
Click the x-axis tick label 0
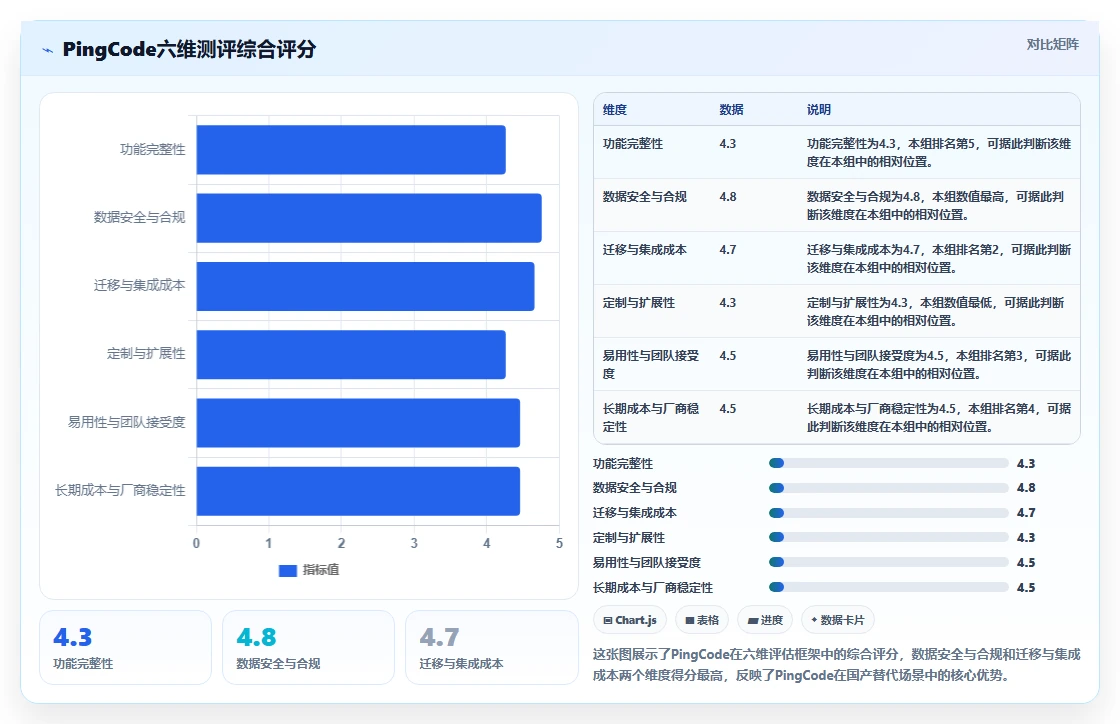pyautogui.click(x=196, y=543)
